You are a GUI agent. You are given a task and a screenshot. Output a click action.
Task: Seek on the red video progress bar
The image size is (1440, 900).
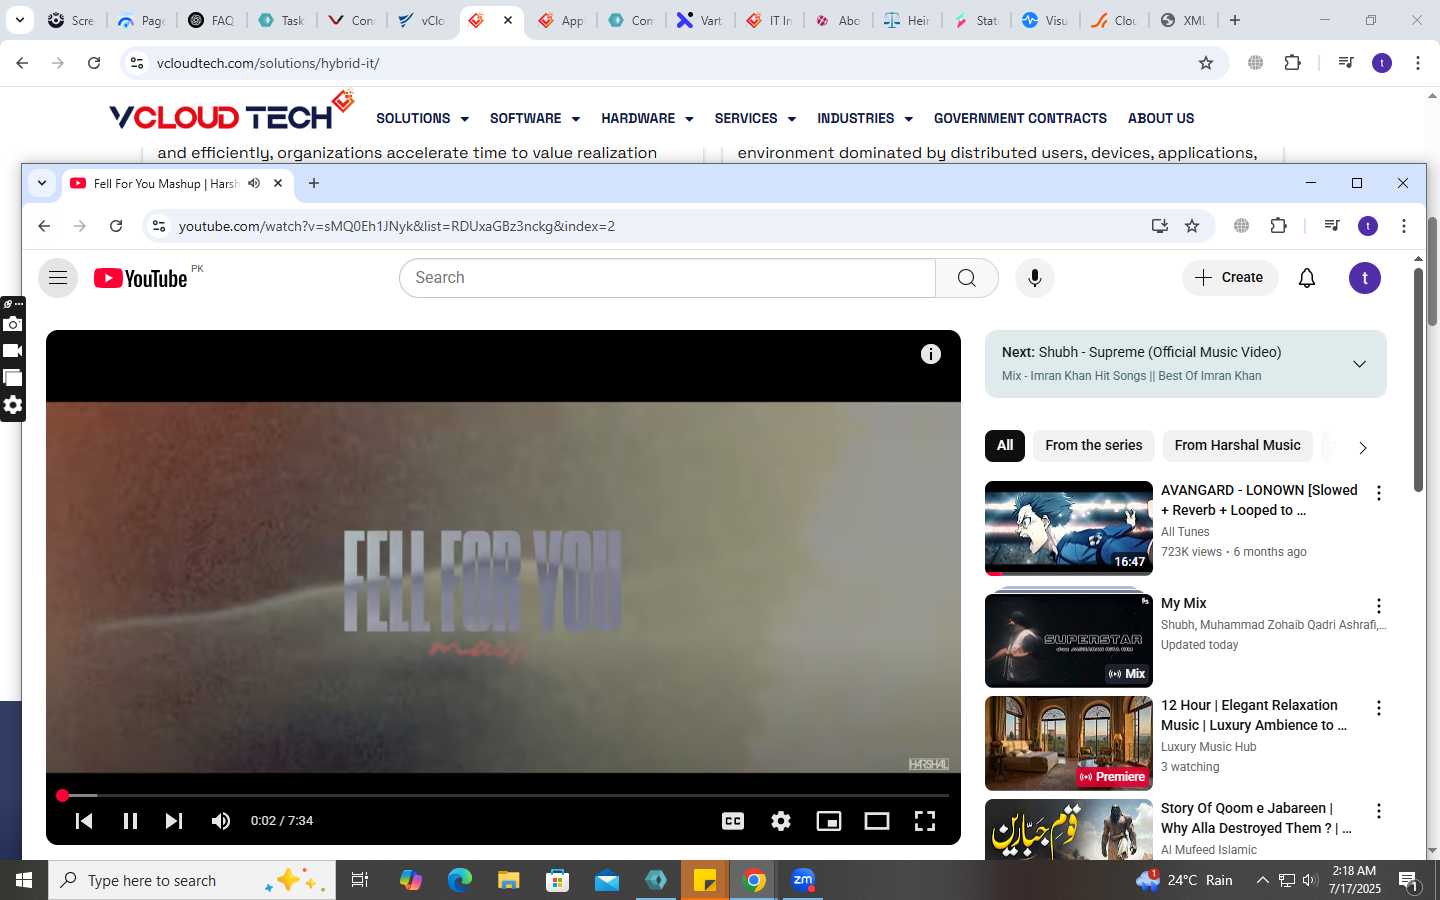tap(503, 796)
